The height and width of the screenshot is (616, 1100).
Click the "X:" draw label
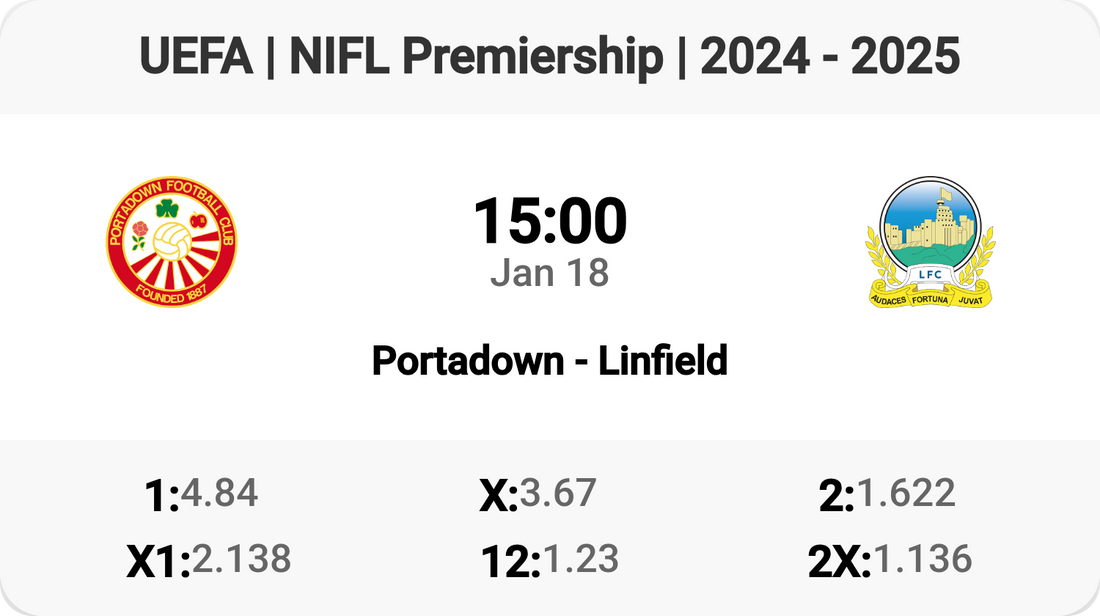click(498, 496)
